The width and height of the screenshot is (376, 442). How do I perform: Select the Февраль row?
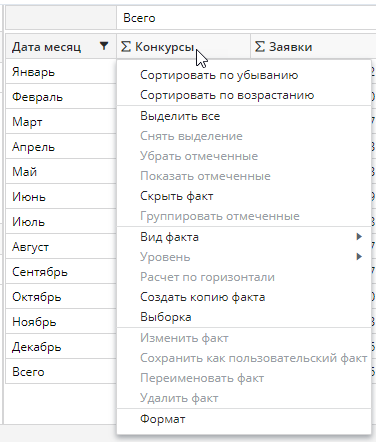click(61, 97)
